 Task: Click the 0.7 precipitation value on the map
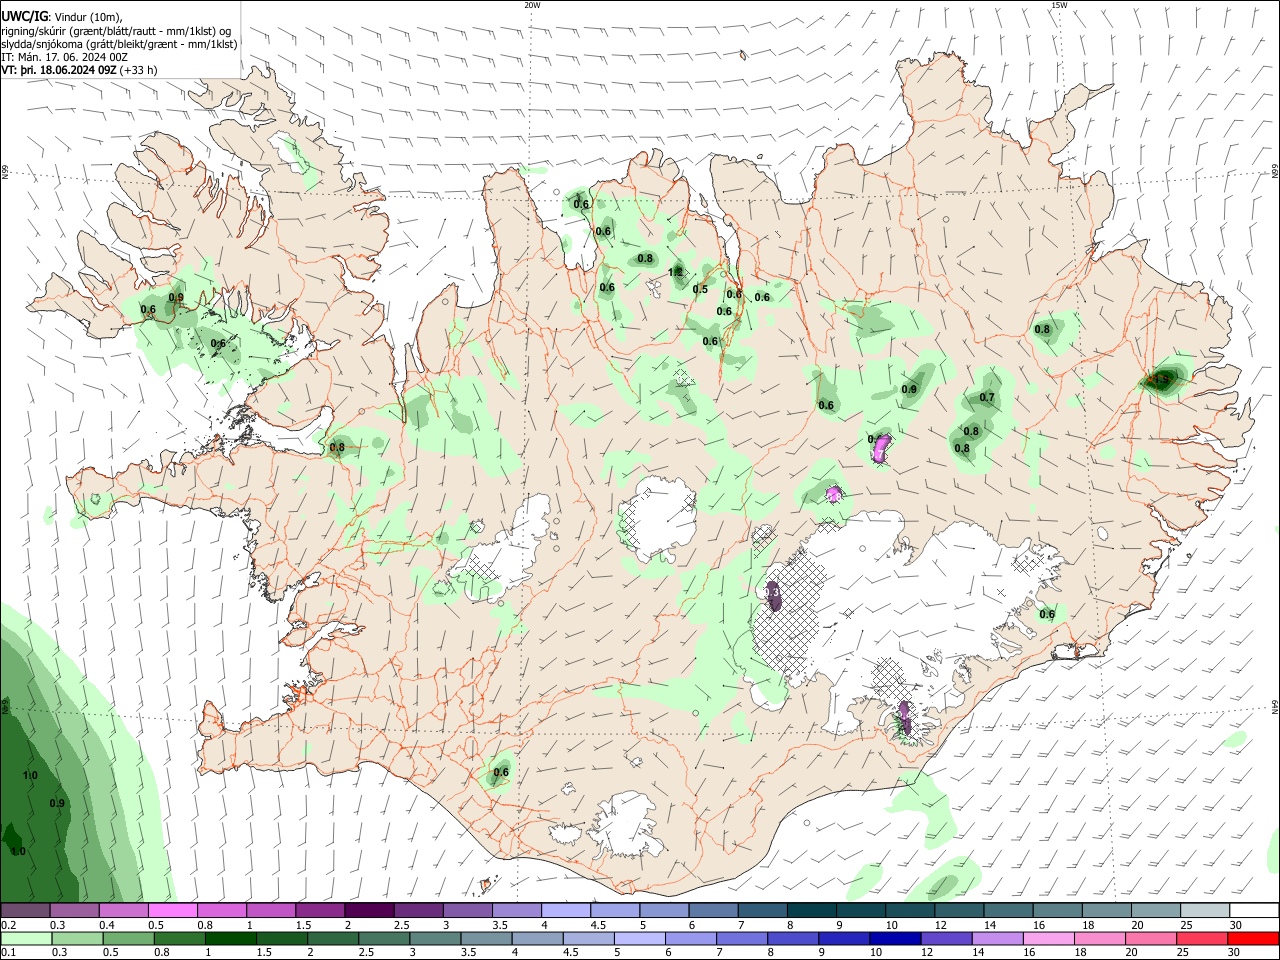[987, 398]
